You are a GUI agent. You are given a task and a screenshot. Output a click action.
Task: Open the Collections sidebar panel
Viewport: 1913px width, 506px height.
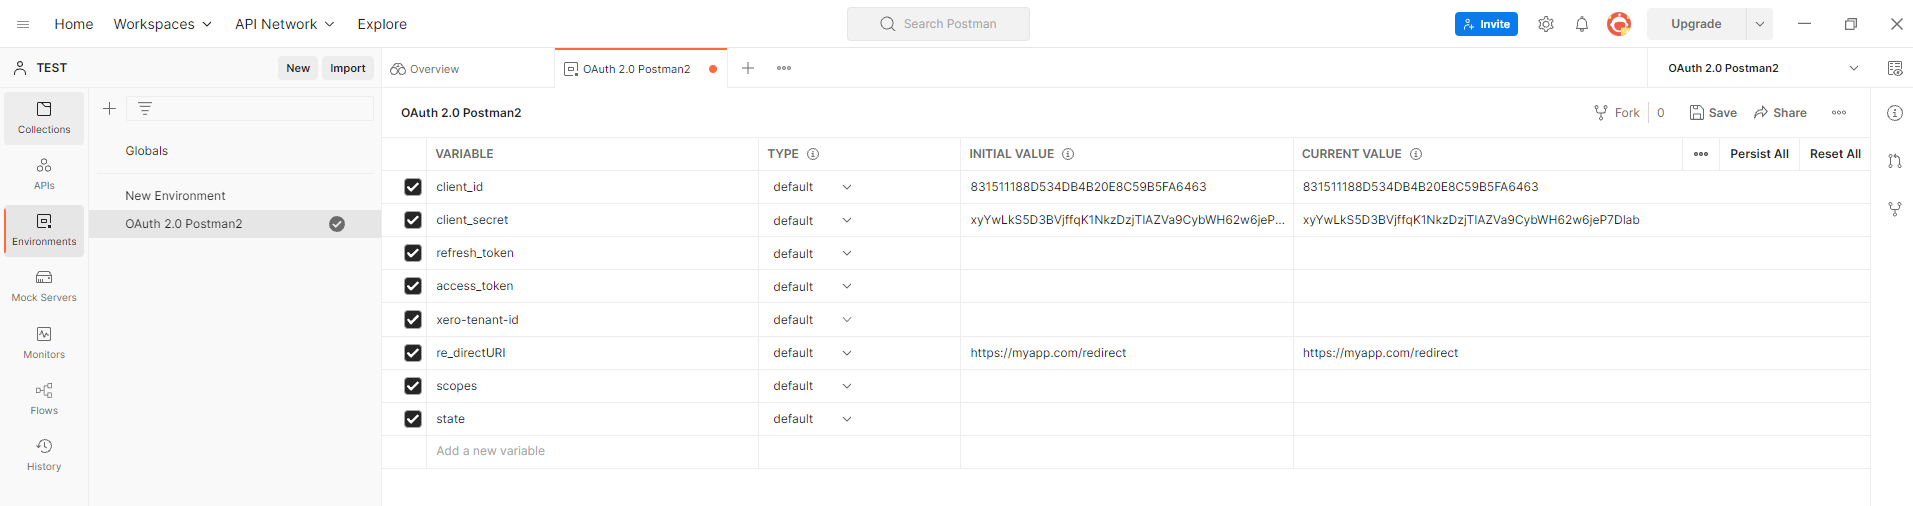click(x=44, y=117)
